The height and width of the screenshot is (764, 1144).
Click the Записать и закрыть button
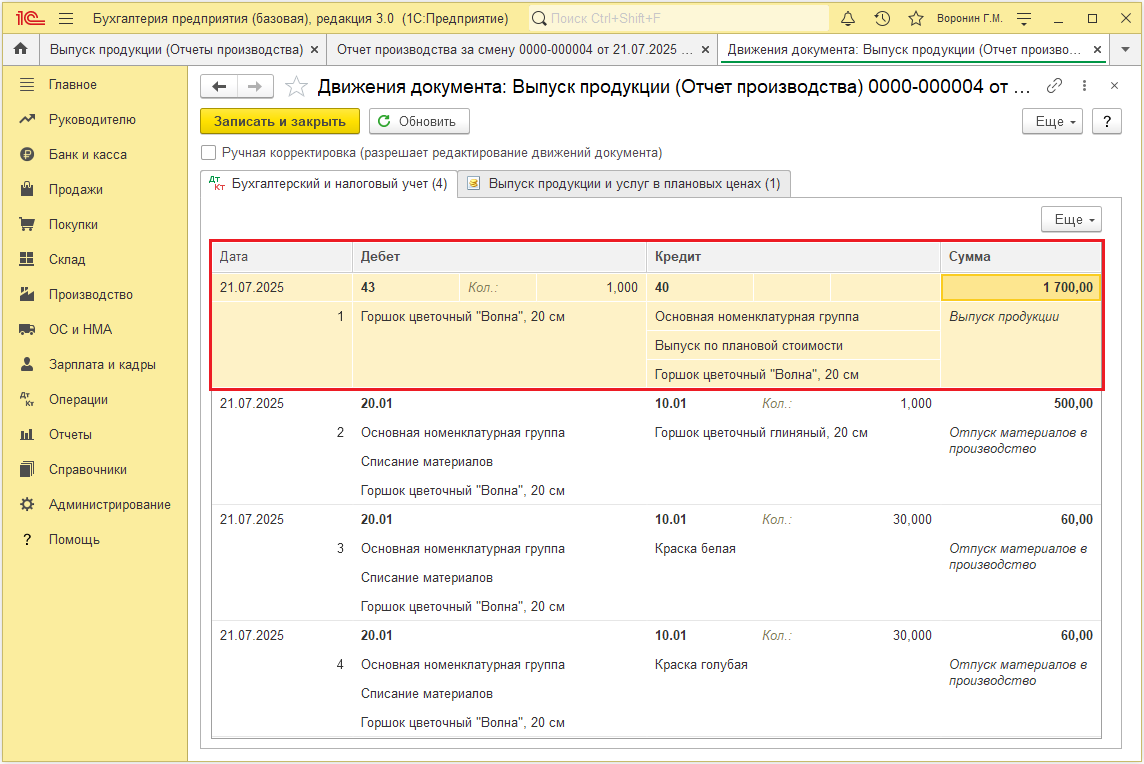coord(279,122)
